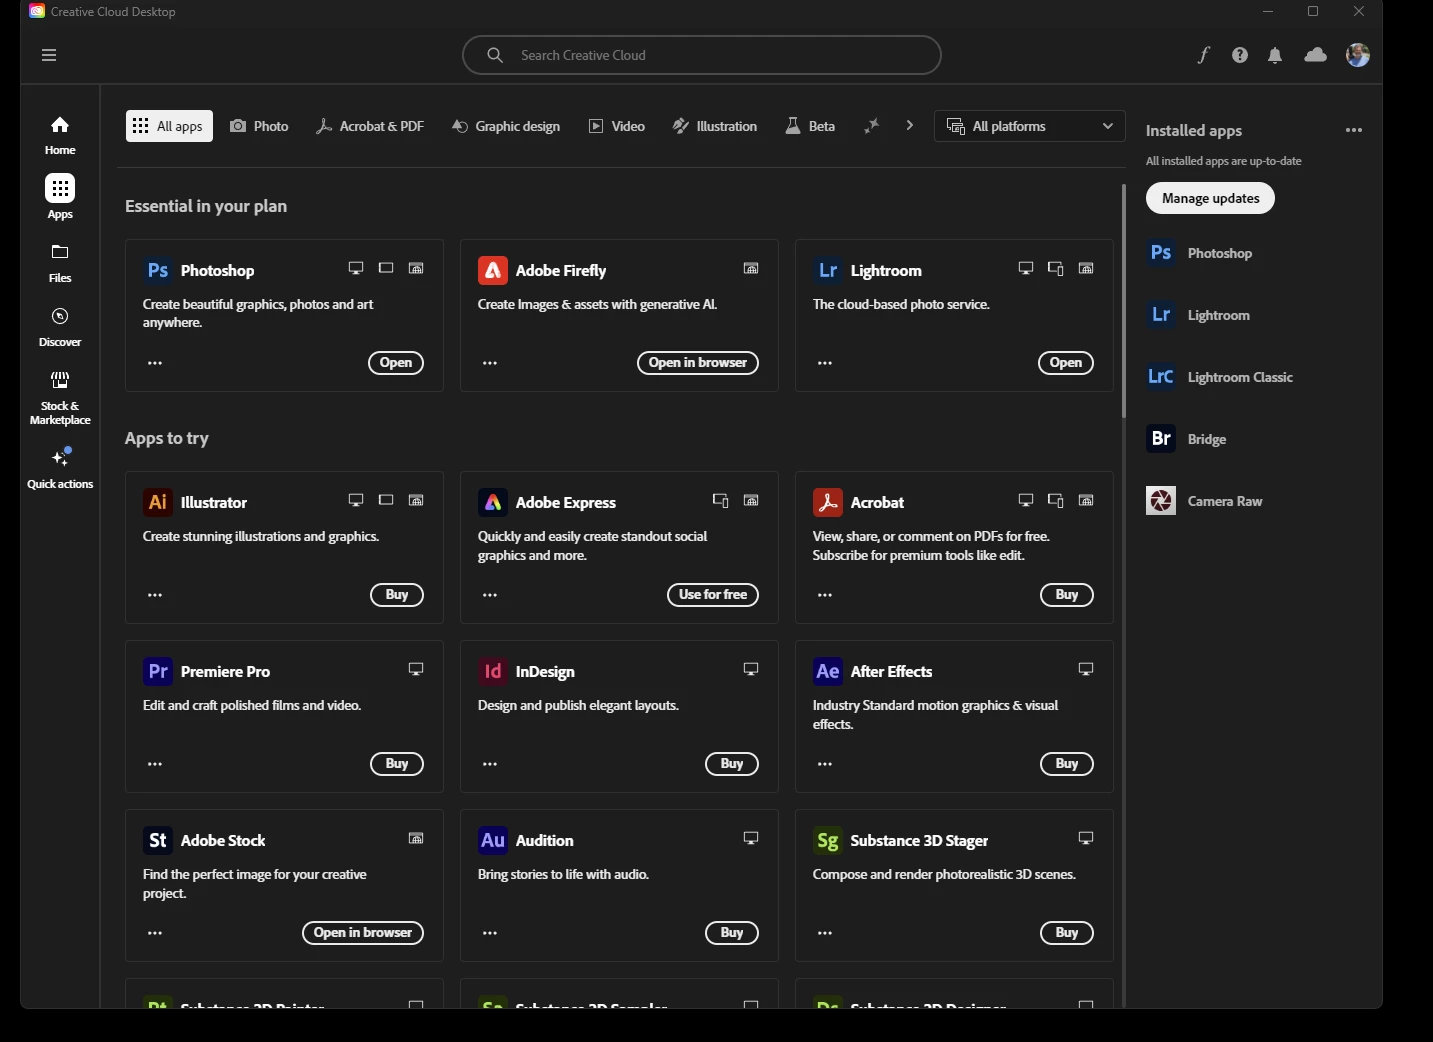
Task: Open Lightroom with the Open button
Action: pyautogui.click(x=1066, y=363)
